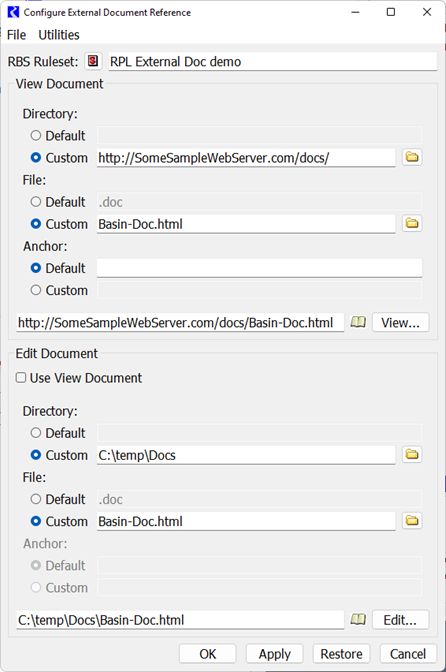Click the Restore button
Viewport: 446px width, 672px height.
point(341,654)
